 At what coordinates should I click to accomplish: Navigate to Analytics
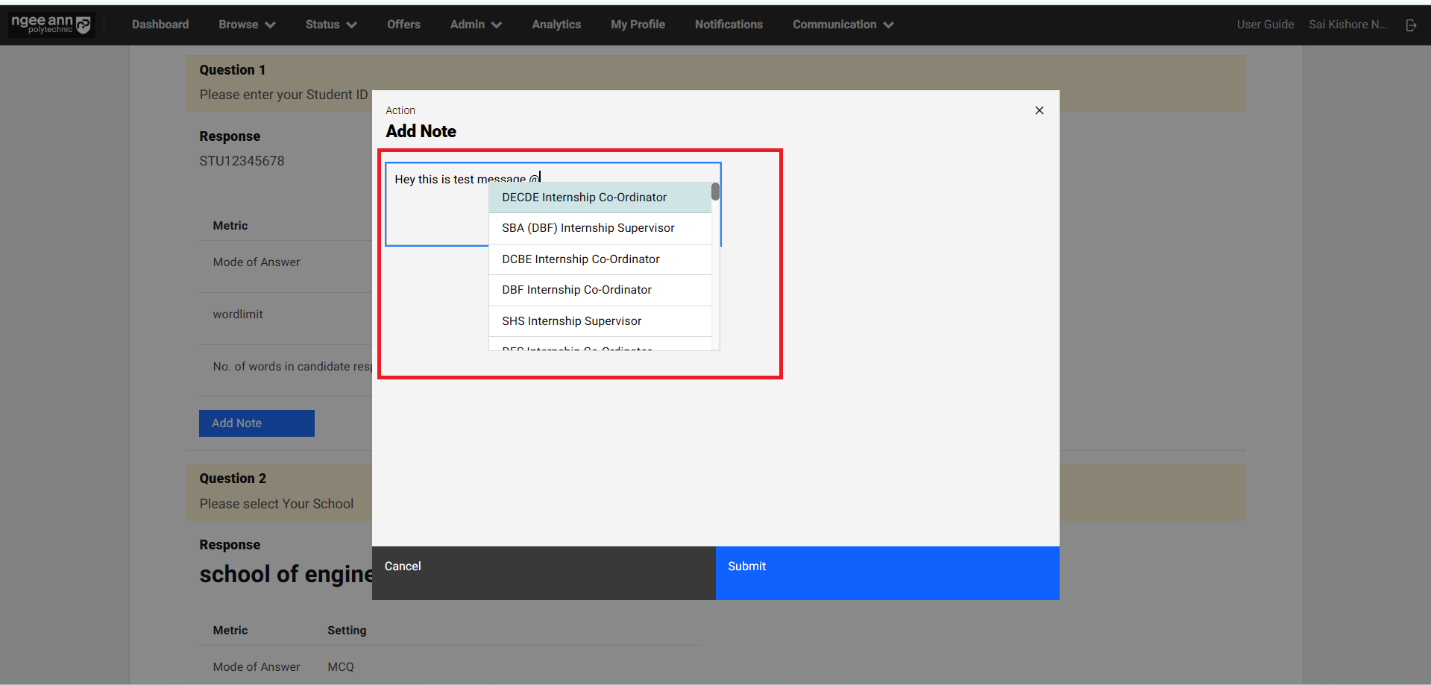556,25
